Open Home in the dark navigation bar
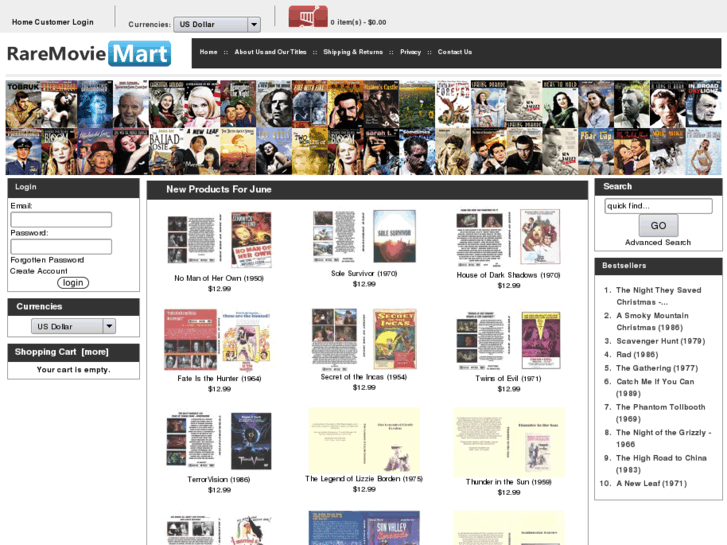 (x=209, y=52)
